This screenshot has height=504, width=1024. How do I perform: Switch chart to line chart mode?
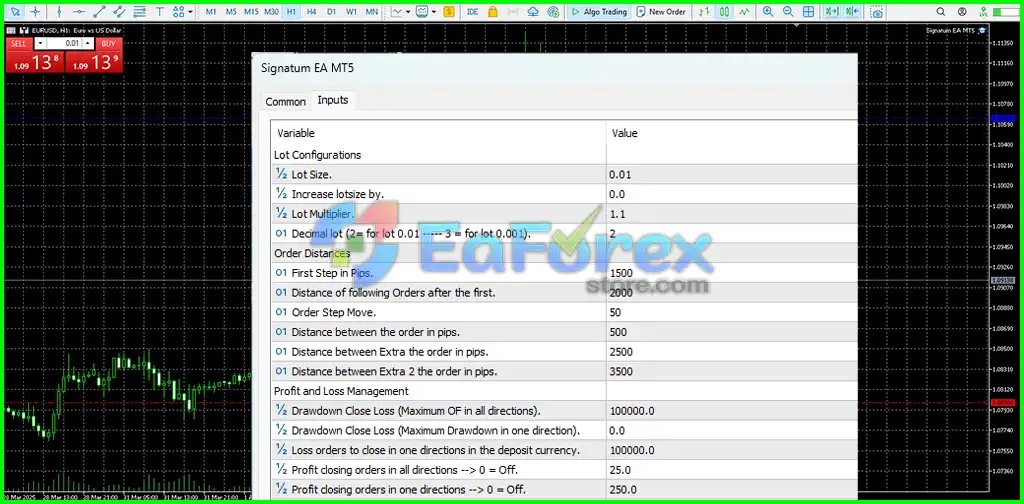click(x=744, y=12)
